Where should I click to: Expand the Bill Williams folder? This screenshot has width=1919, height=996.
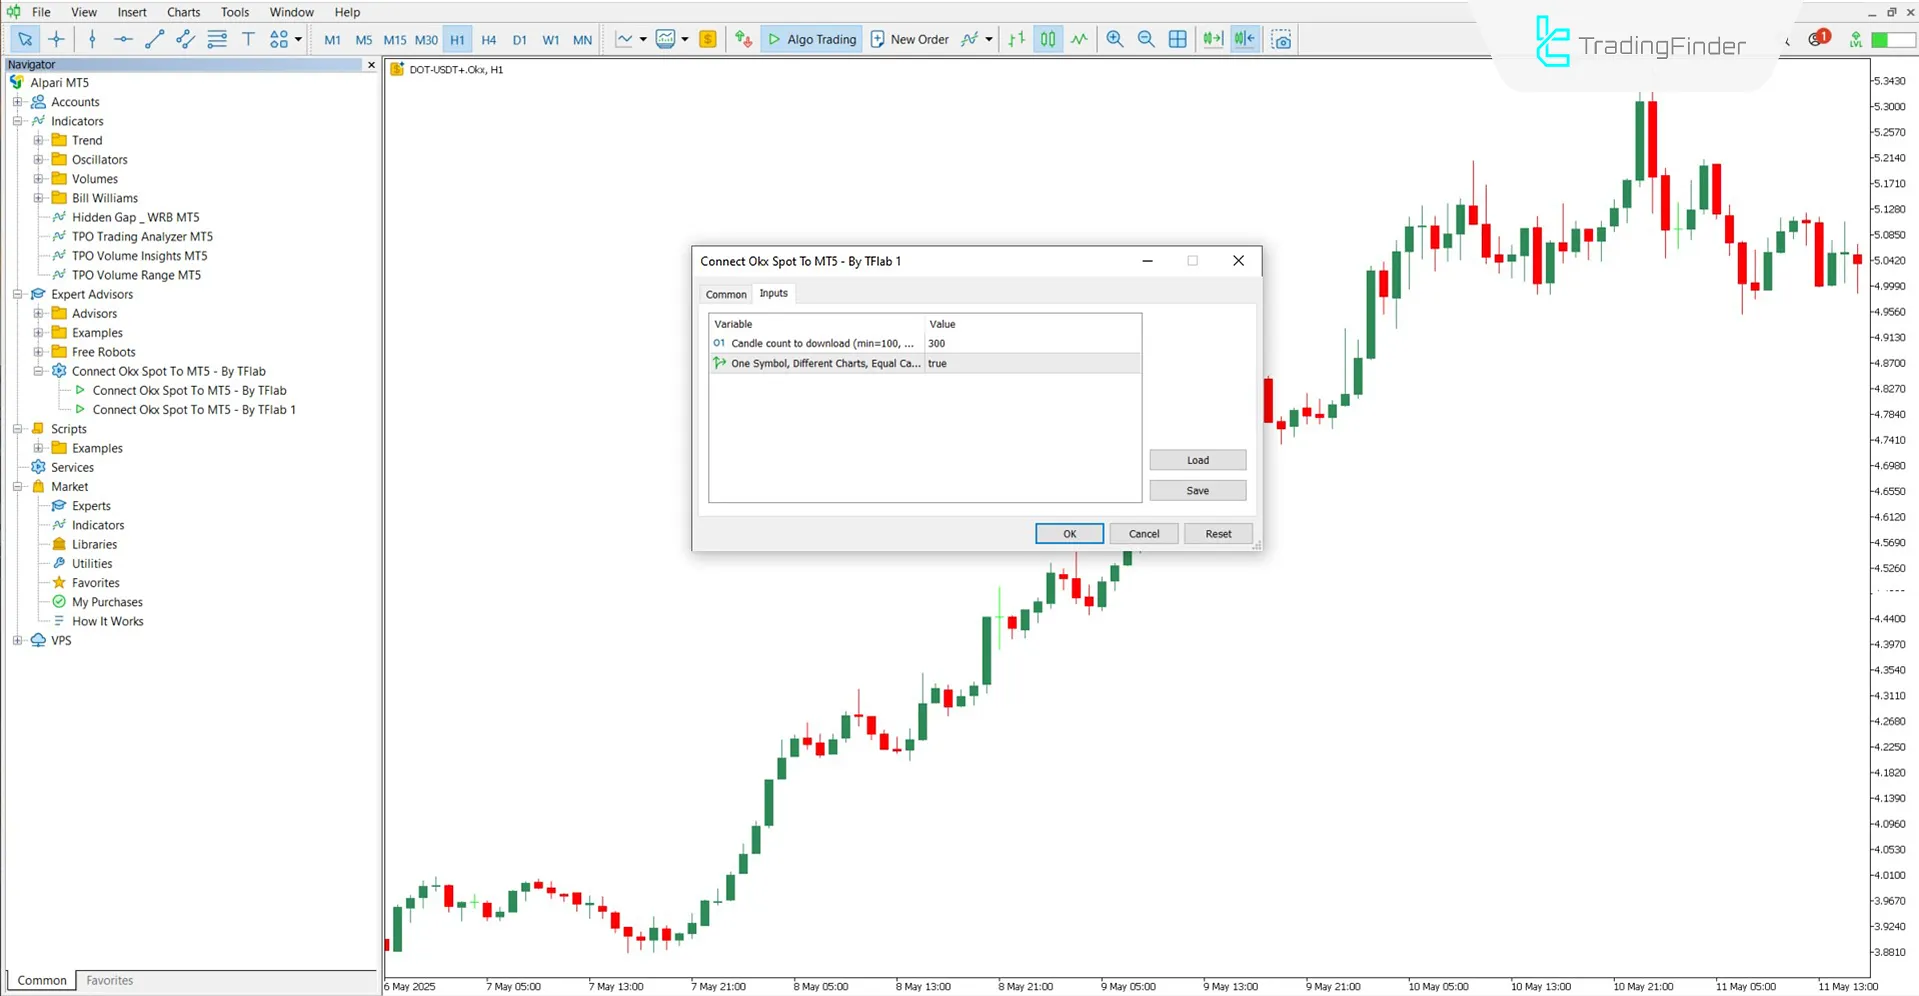[38, 198]
